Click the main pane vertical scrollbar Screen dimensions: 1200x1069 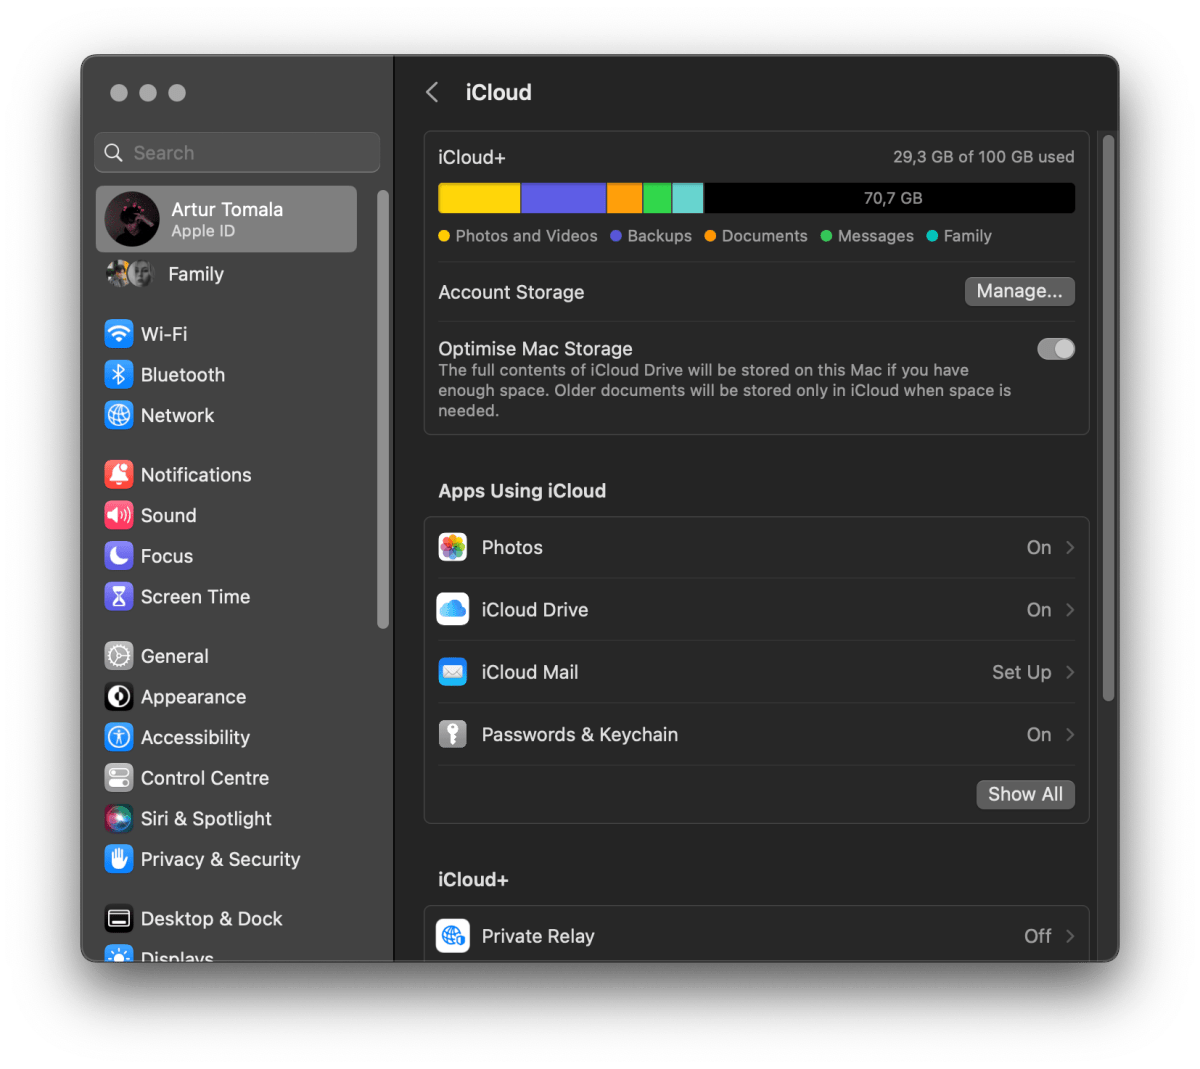click(x=1108, y=418)
